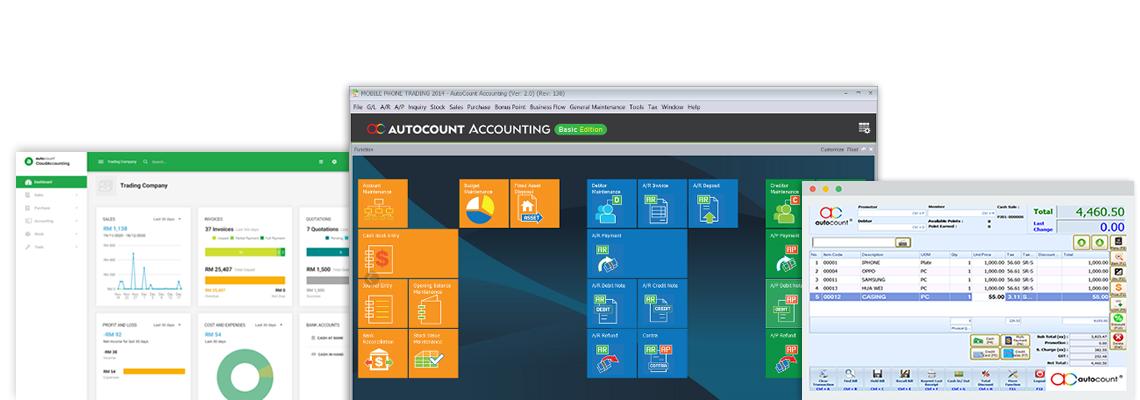Open the Help menu
1140x400 pixels.
[694, 107]
